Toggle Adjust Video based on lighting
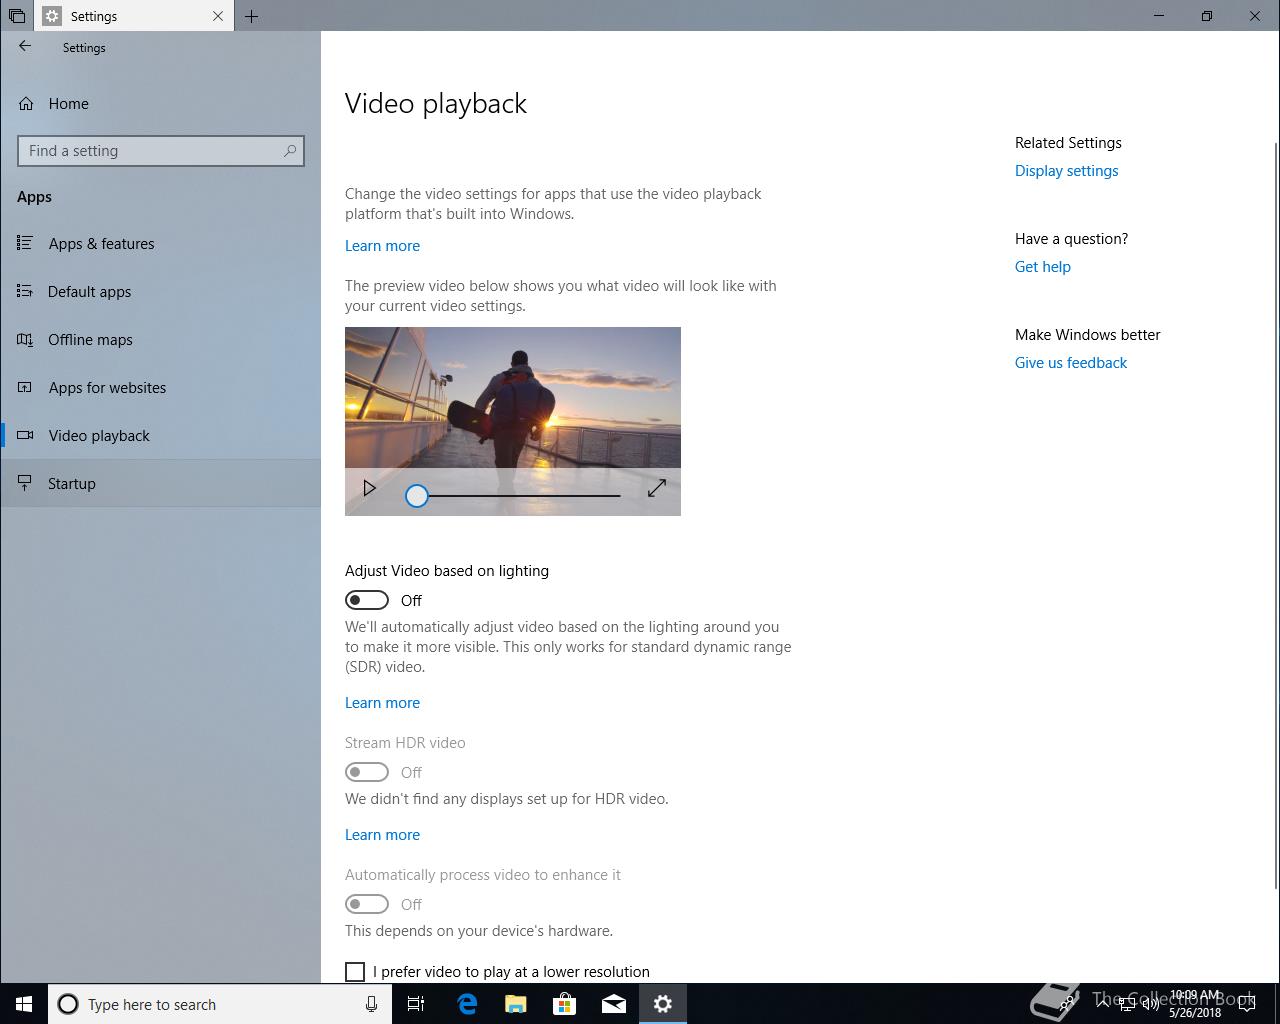Screen dimensions: 1280x1024 367,600
